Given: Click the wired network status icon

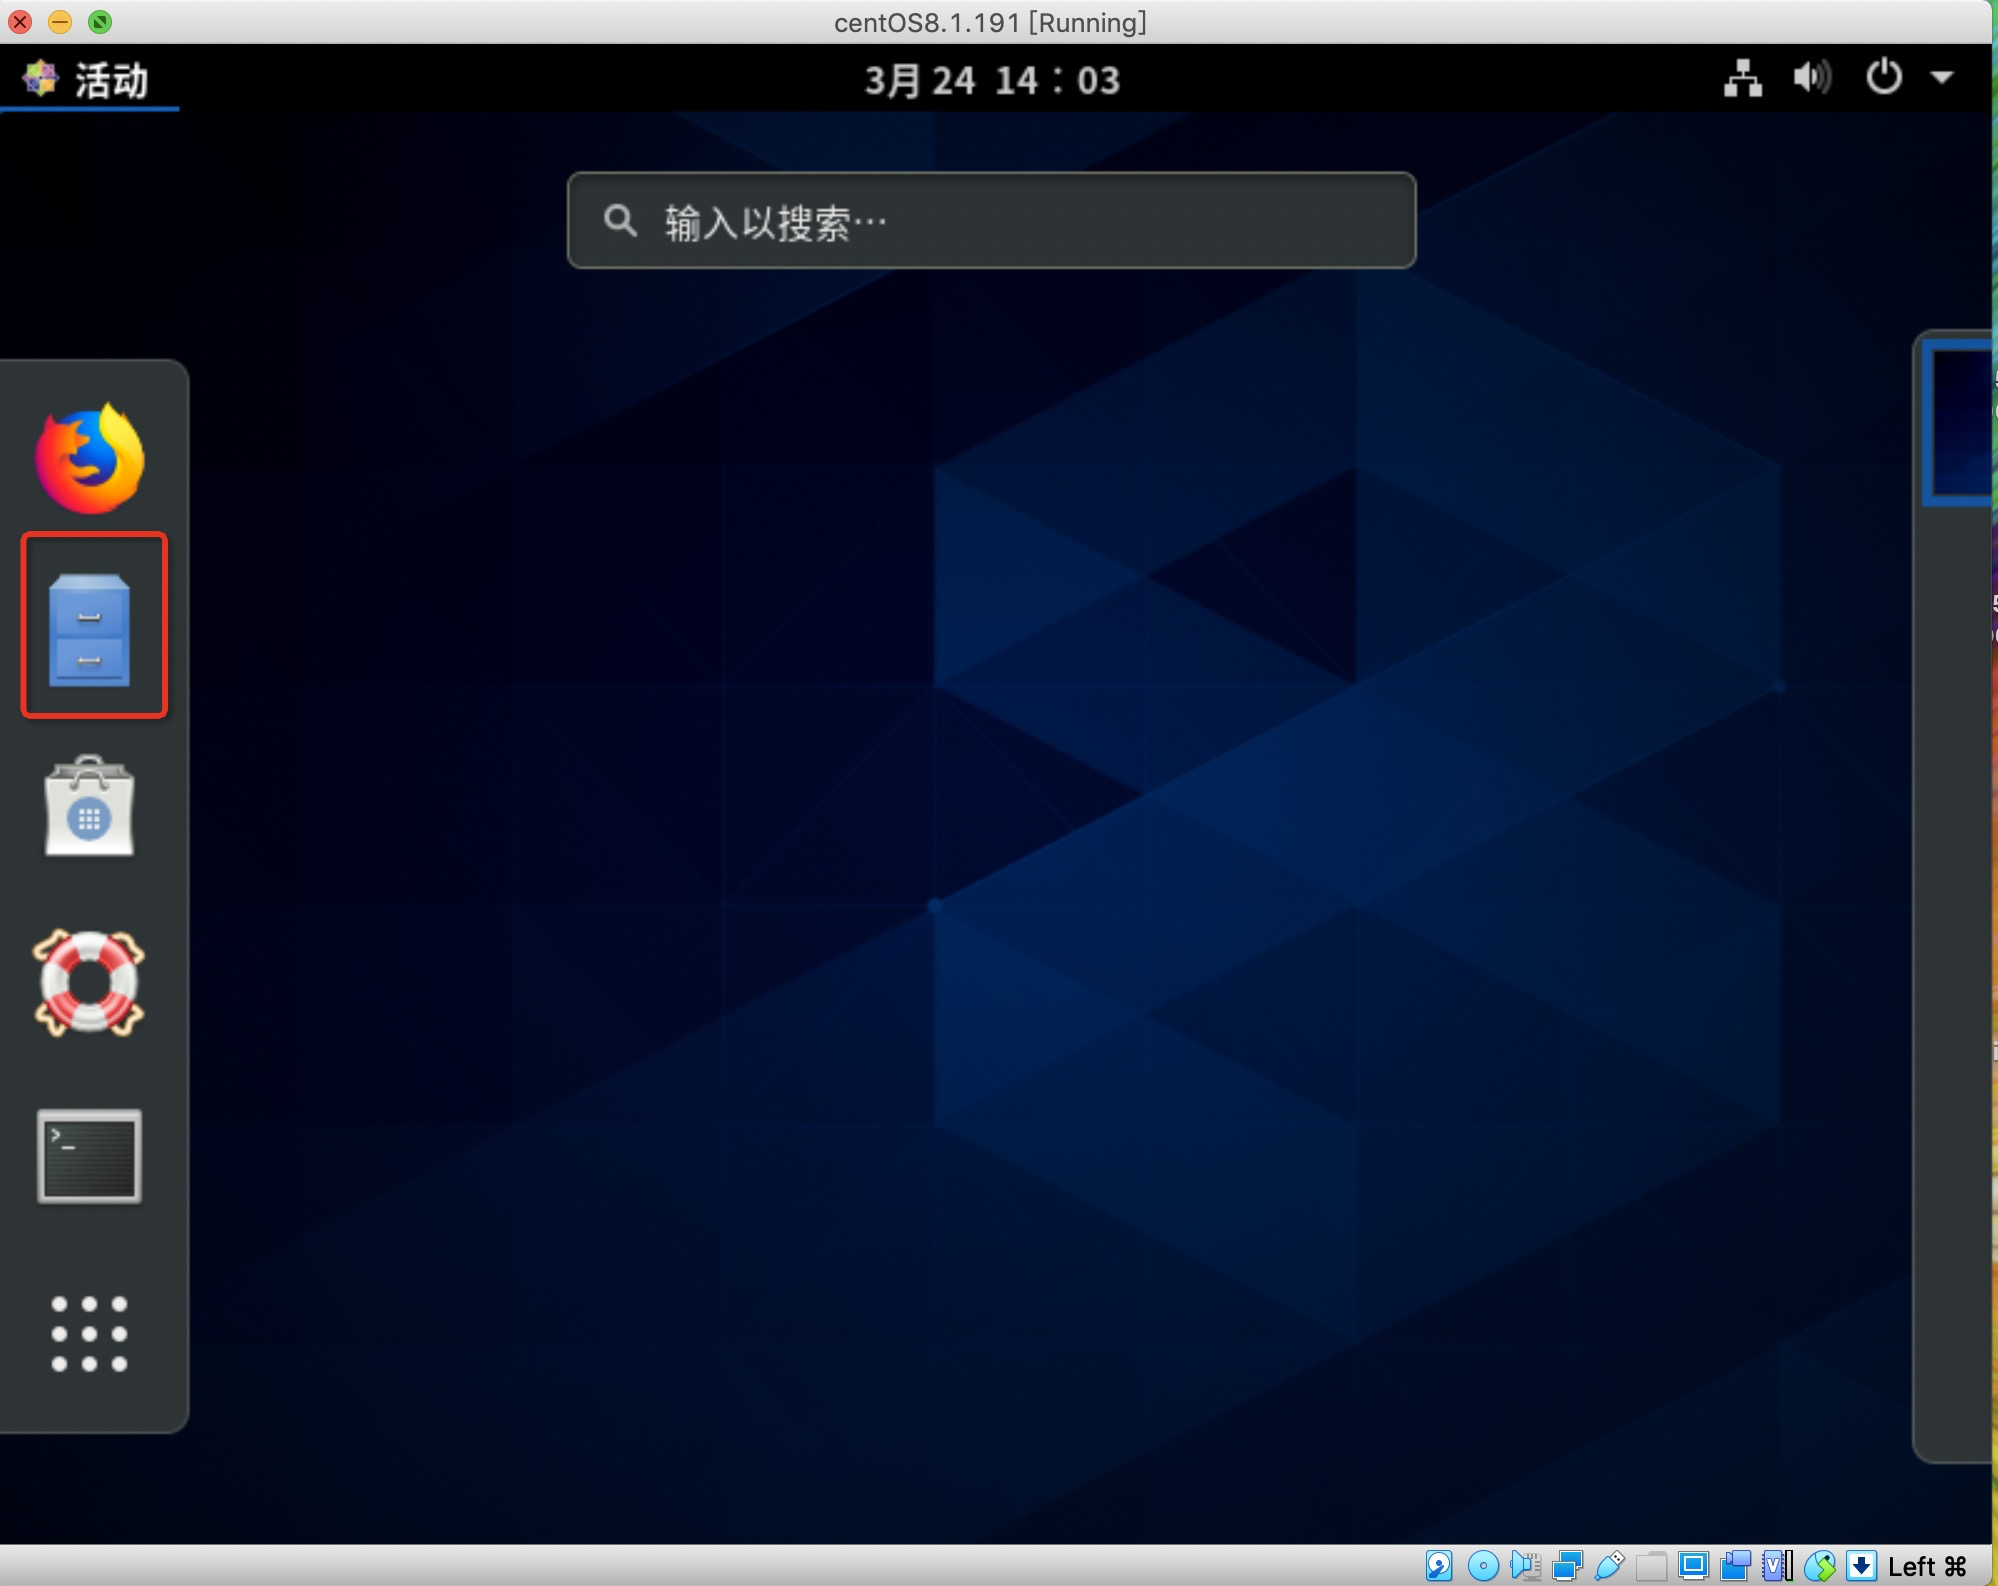Looking at the screenshot, I should coord(1742,78).
